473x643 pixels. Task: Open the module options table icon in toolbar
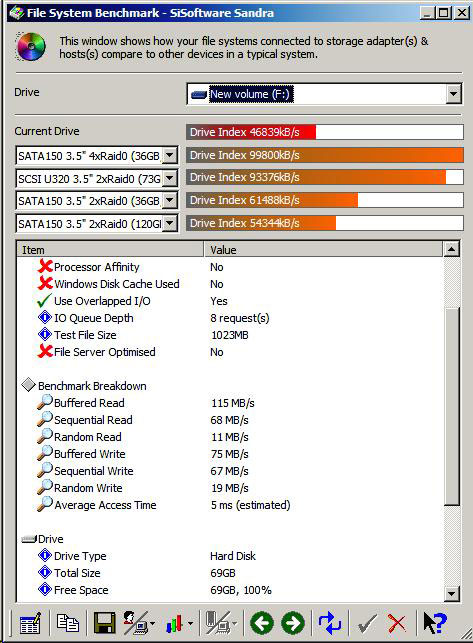[30, 624]
